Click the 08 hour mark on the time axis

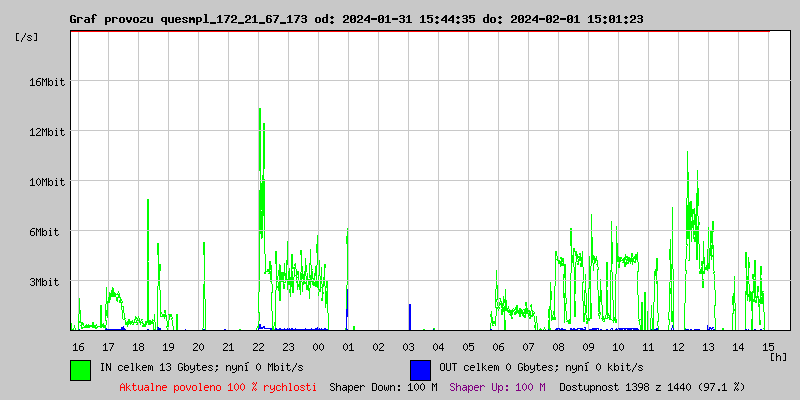coord(558,347)
